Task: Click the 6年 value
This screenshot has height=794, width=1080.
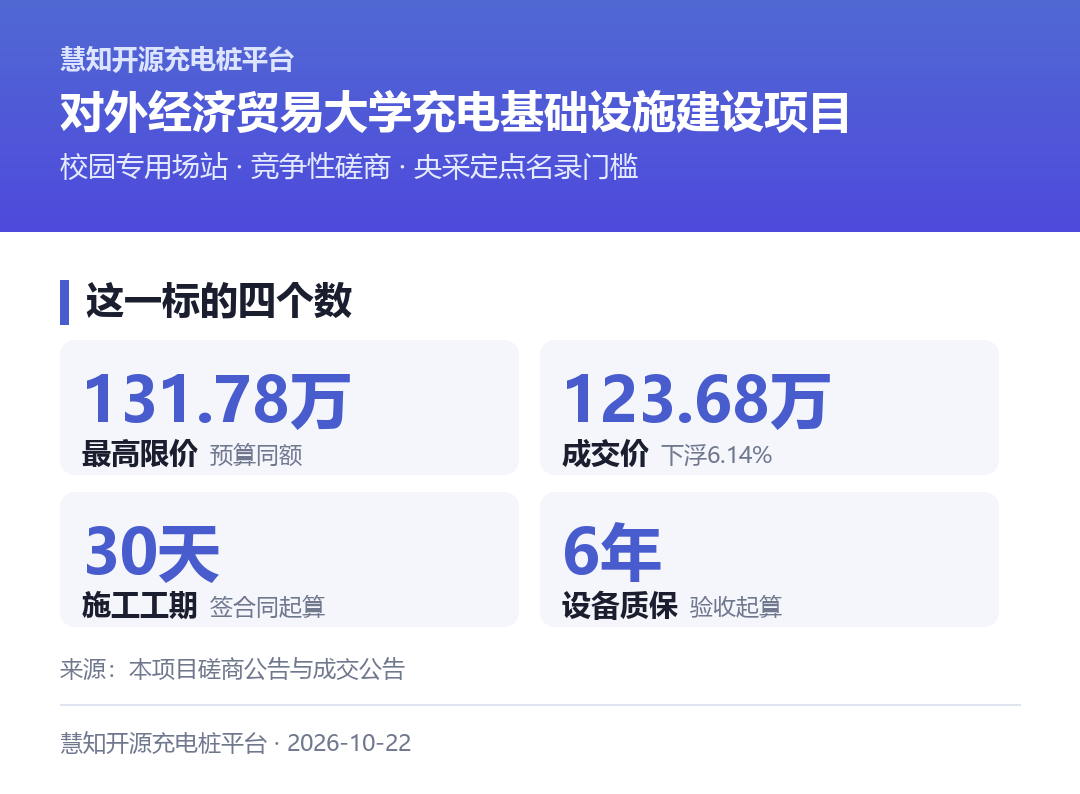Action: pyautogui.click(x=612, y=552)
